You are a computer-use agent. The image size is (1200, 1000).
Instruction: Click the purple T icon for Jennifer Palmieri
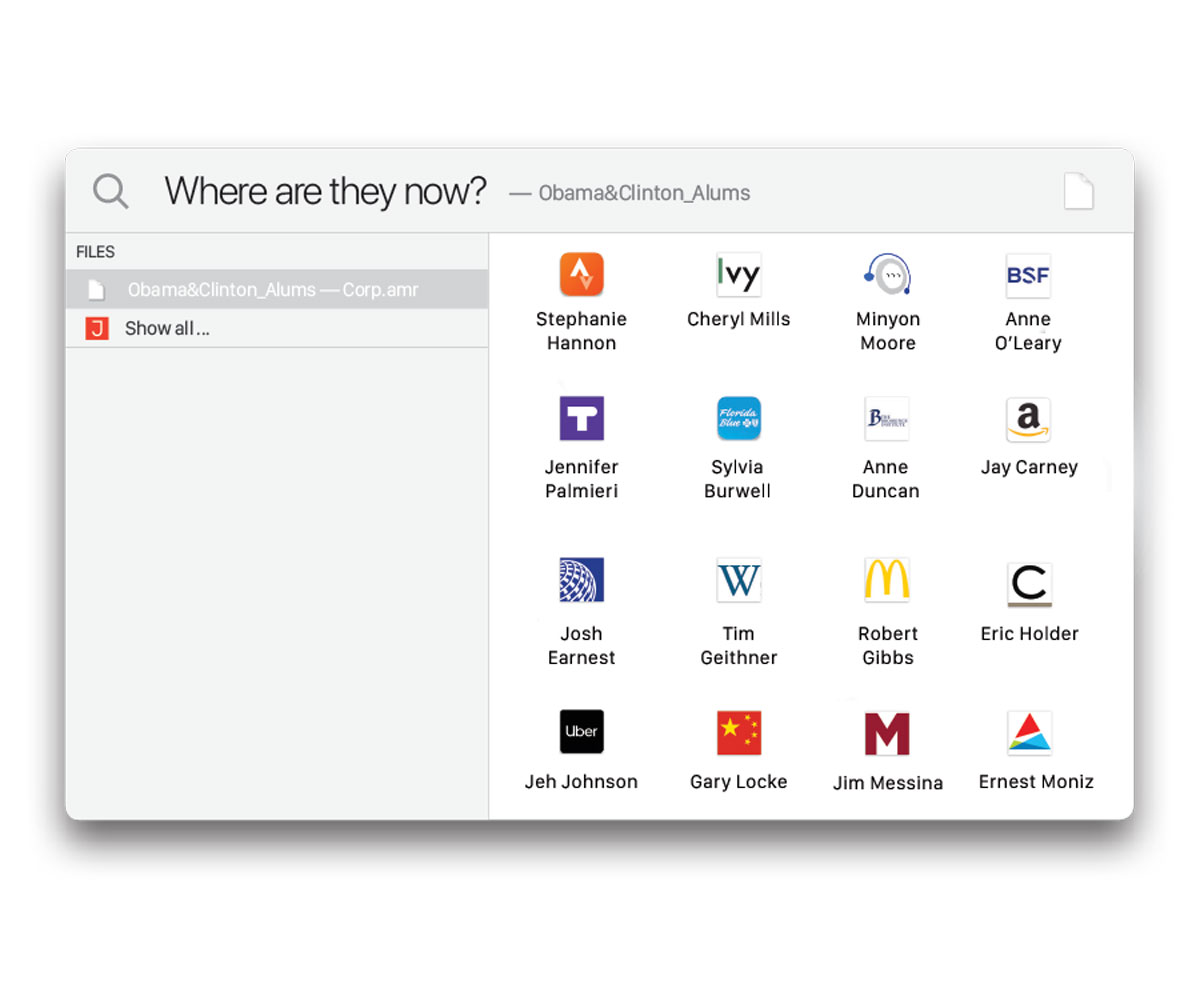coord(581,419)
